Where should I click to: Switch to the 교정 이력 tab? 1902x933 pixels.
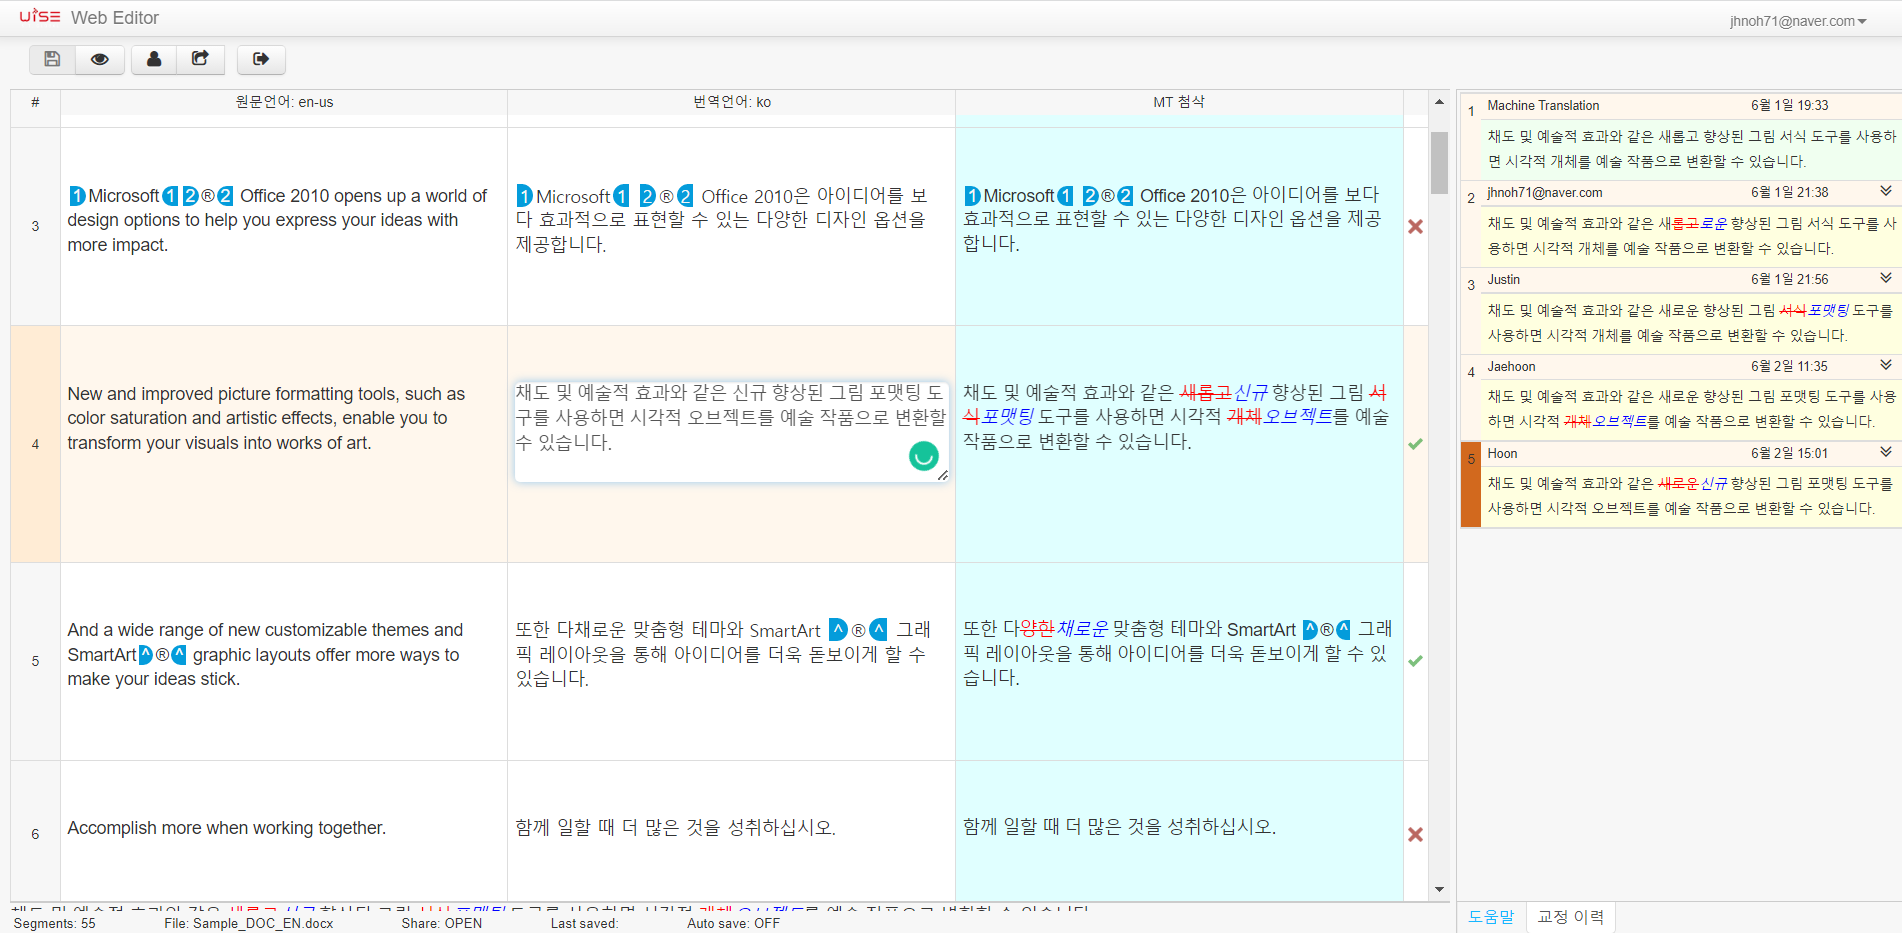1570,917
